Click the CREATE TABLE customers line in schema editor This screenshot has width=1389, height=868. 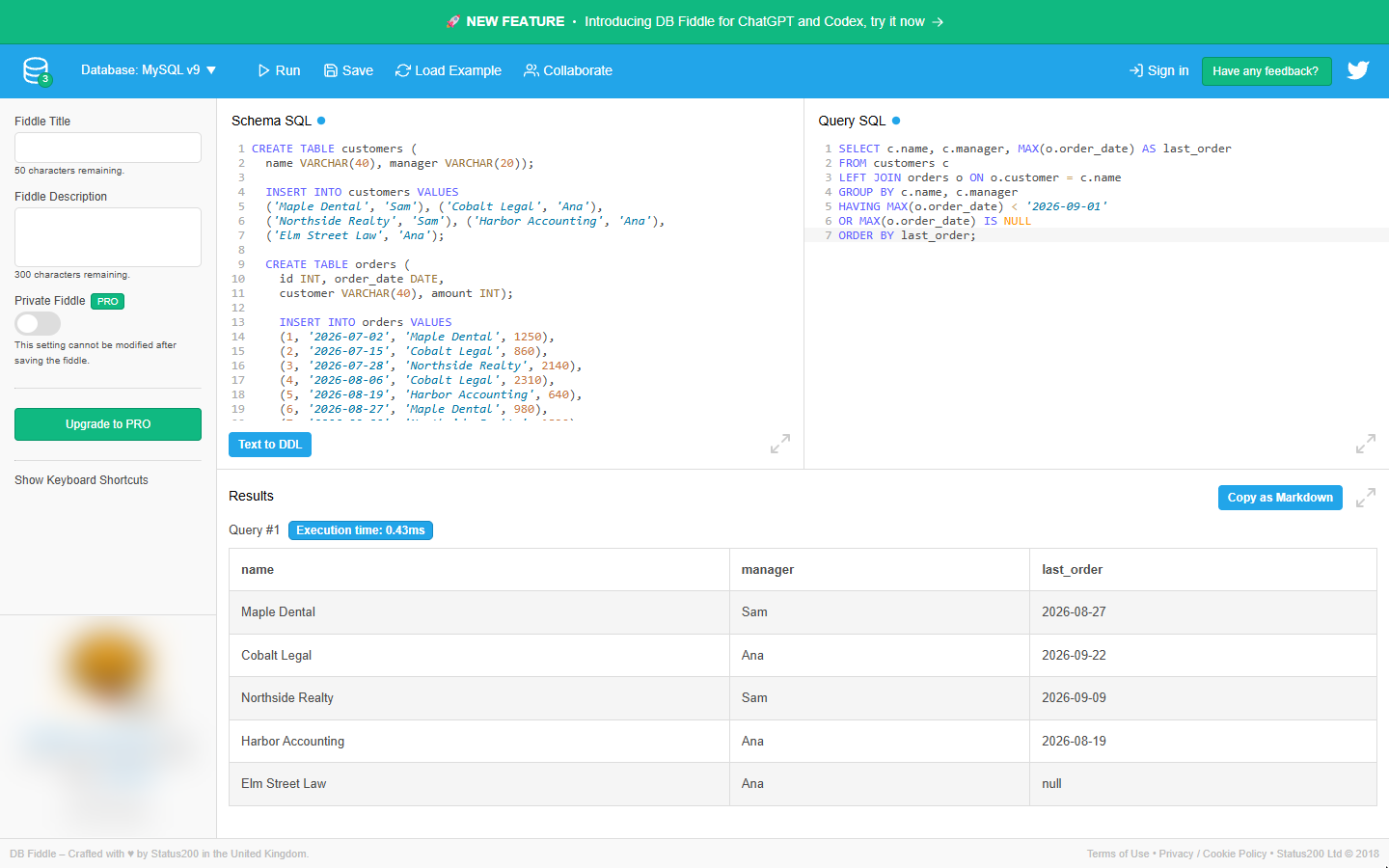(x=334, y=148)
